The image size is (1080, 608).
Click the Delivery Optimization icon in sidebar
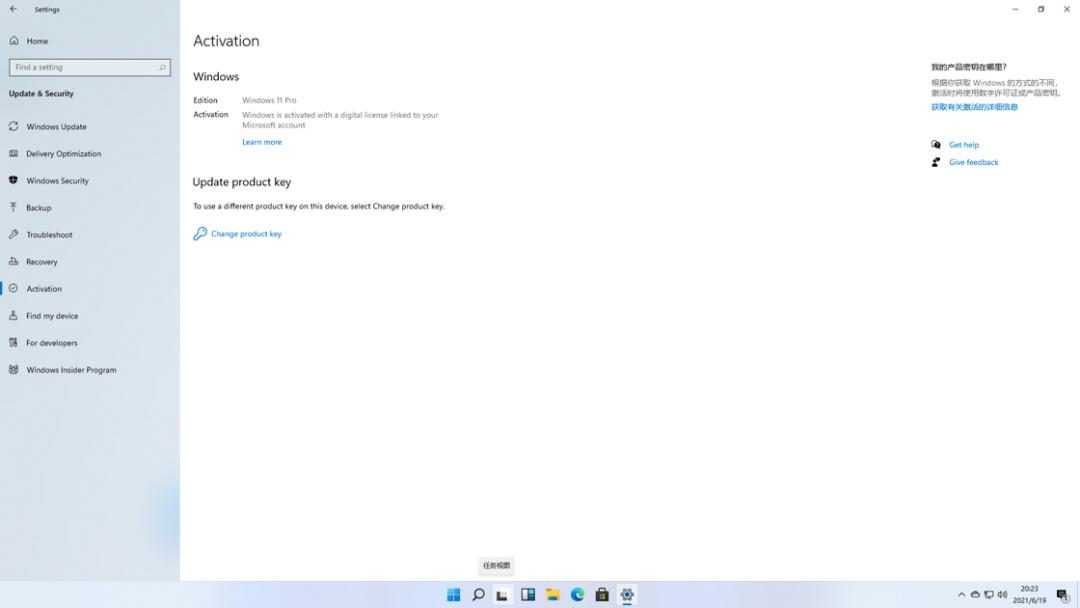point(13,154)
